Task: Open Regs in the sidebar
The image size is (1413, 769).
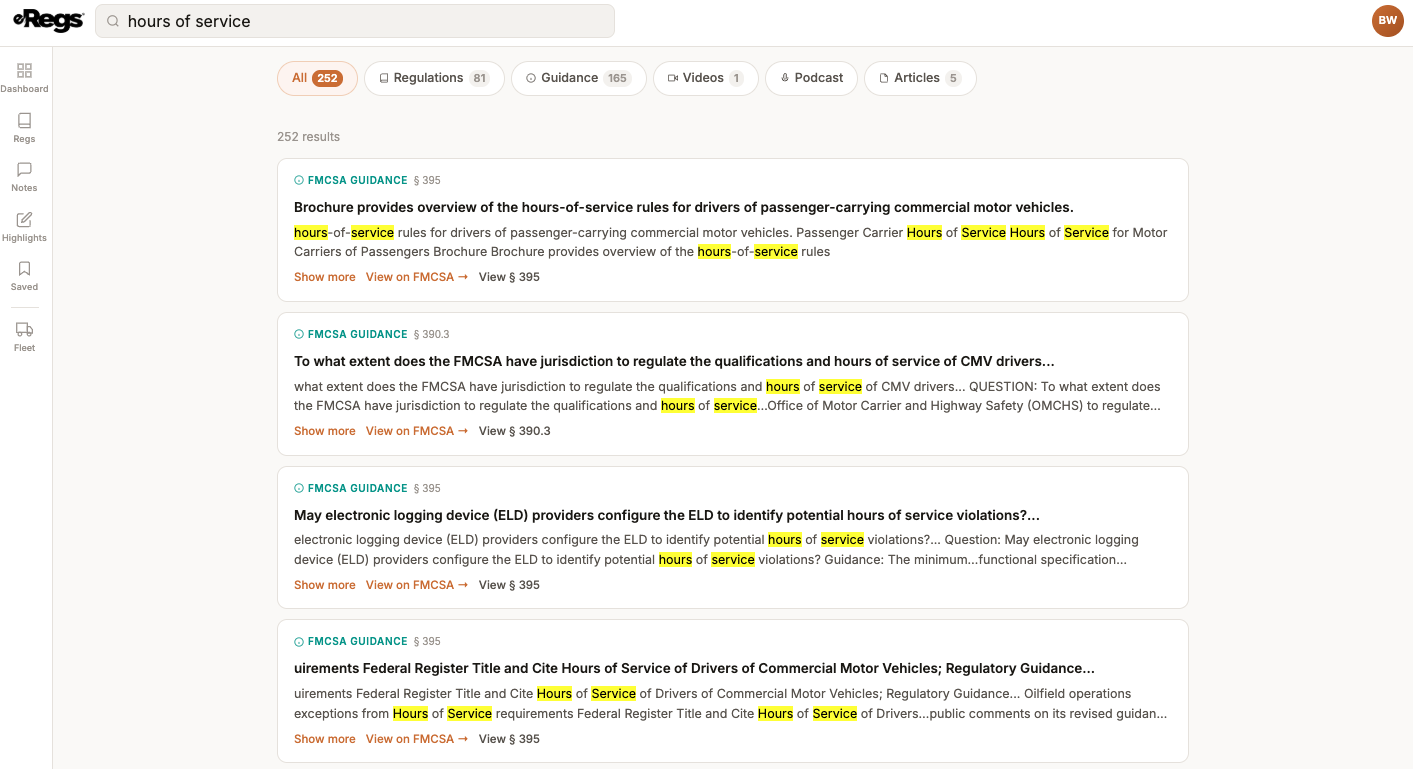Action: [x=24, y=128]
